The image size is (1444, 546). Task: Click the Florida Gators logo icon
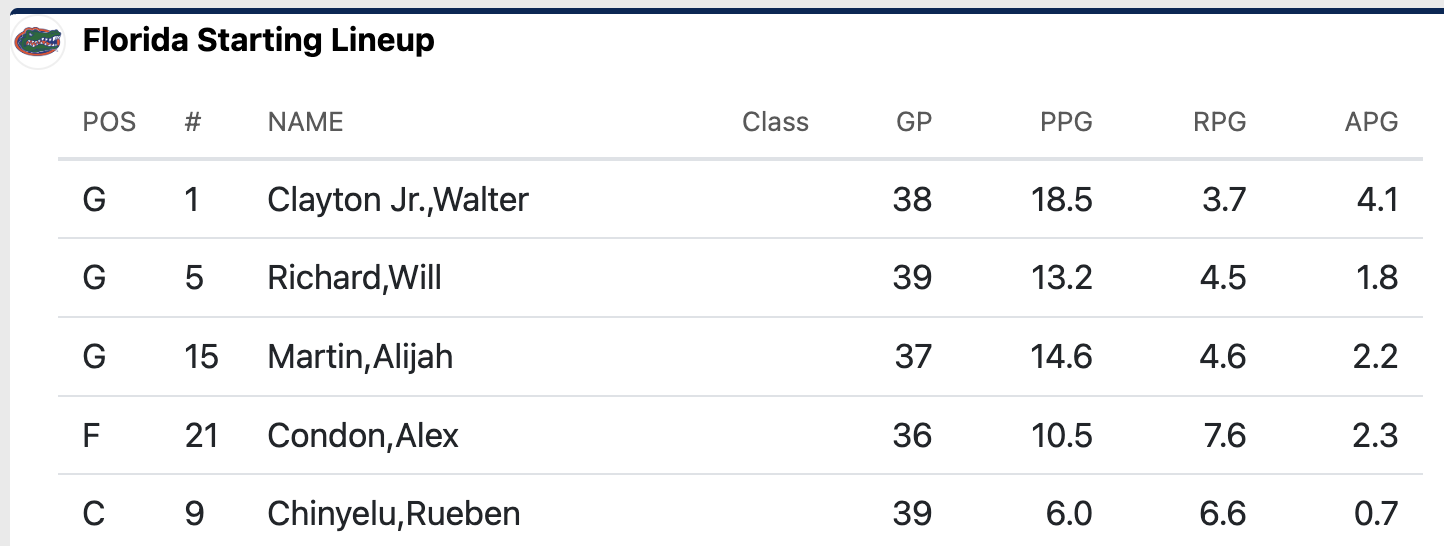pyautogui.click(x=37, y=42)
